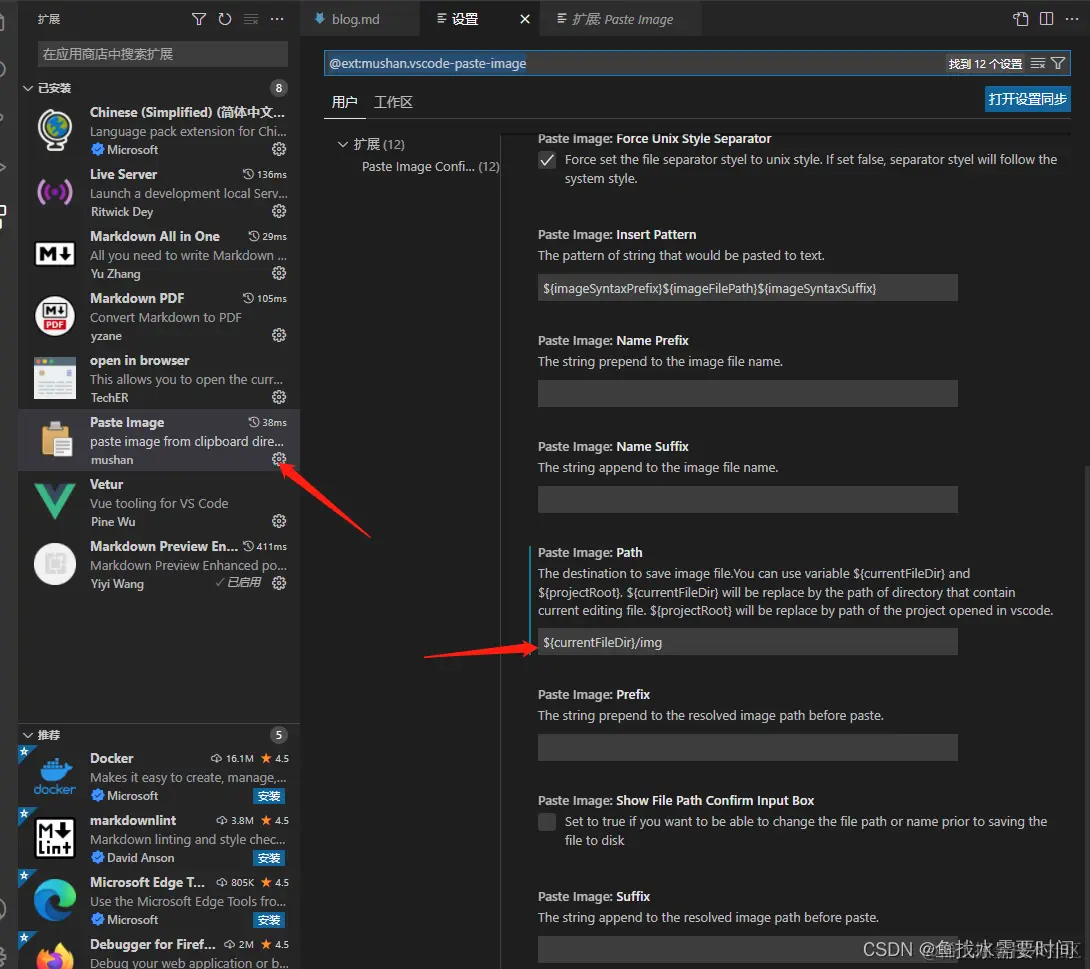Image resolution: width=1090 pixels, height=969 pixels.
Task: Edit the Path value ${currentFileDir}/img
Action: (747, 642)
